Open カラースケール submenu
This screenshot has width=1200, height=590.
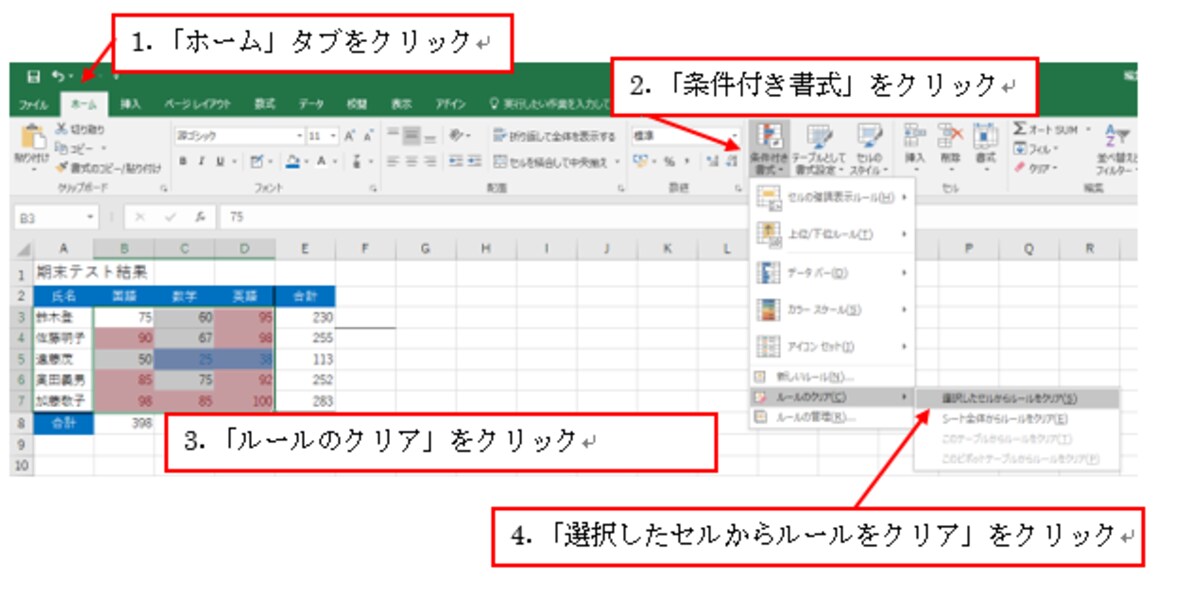pyautogui.click(x=832, y=310)
